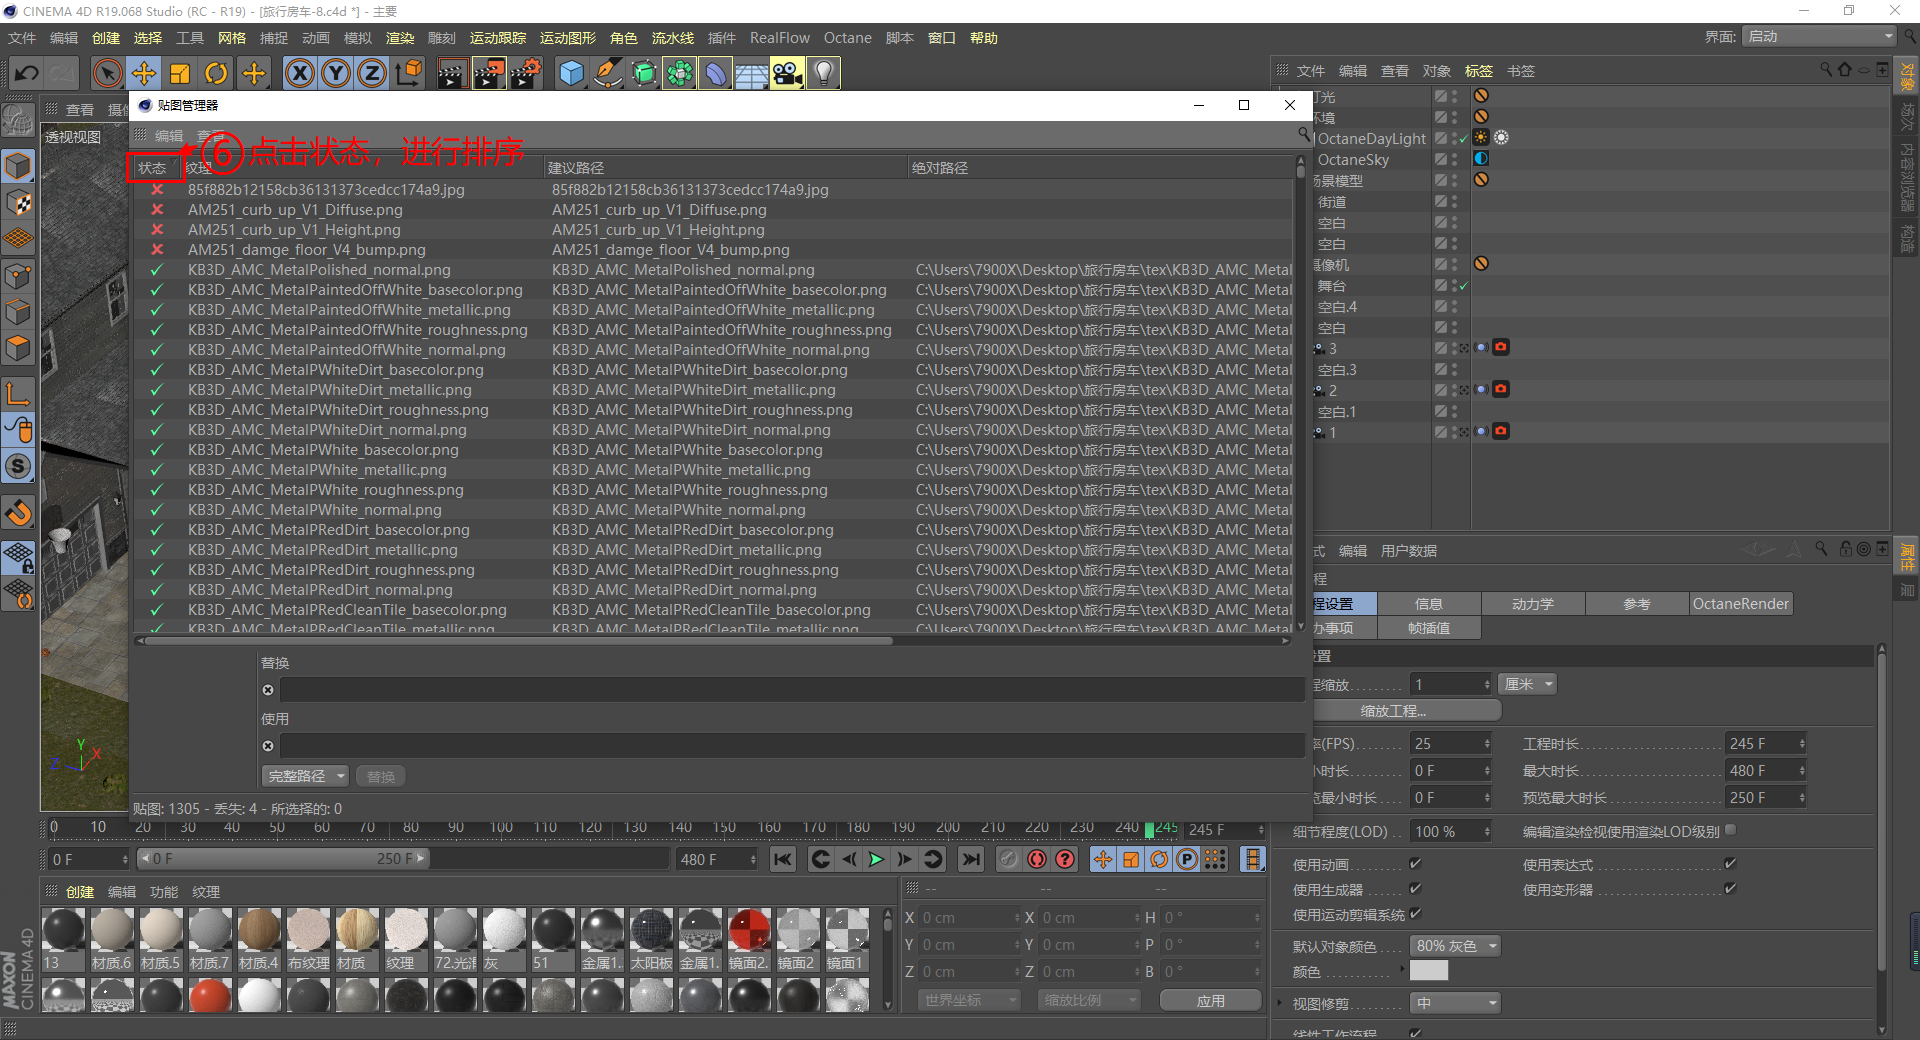This screenshot has height=1040, width=1920.
Task: Toggle the point level animation dots icon
Action: point(1215,859)
